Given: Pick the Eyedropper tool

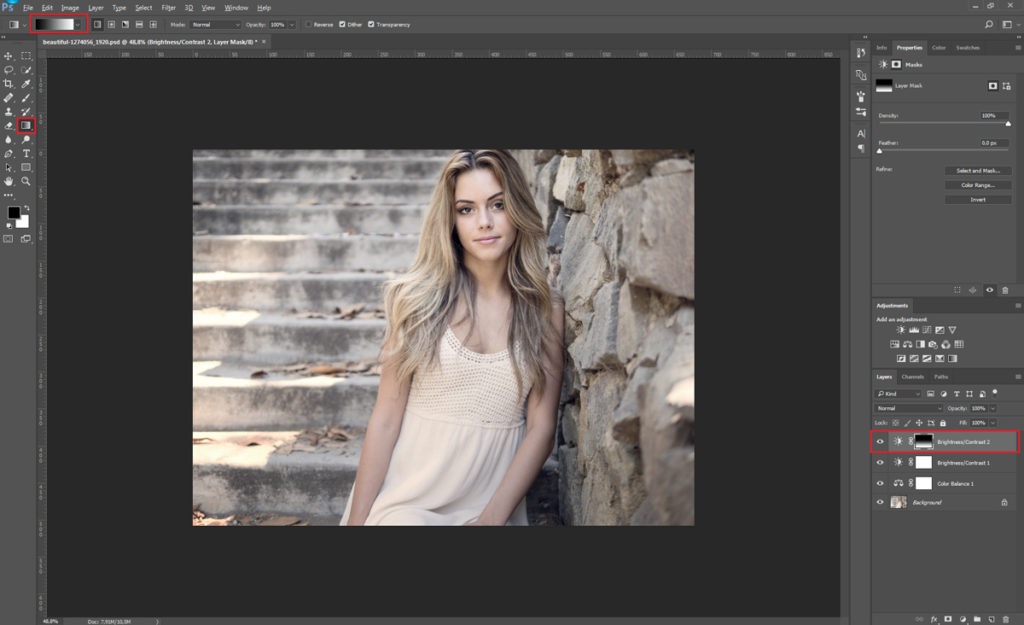Looking at the screenshot, I should 26,84.
